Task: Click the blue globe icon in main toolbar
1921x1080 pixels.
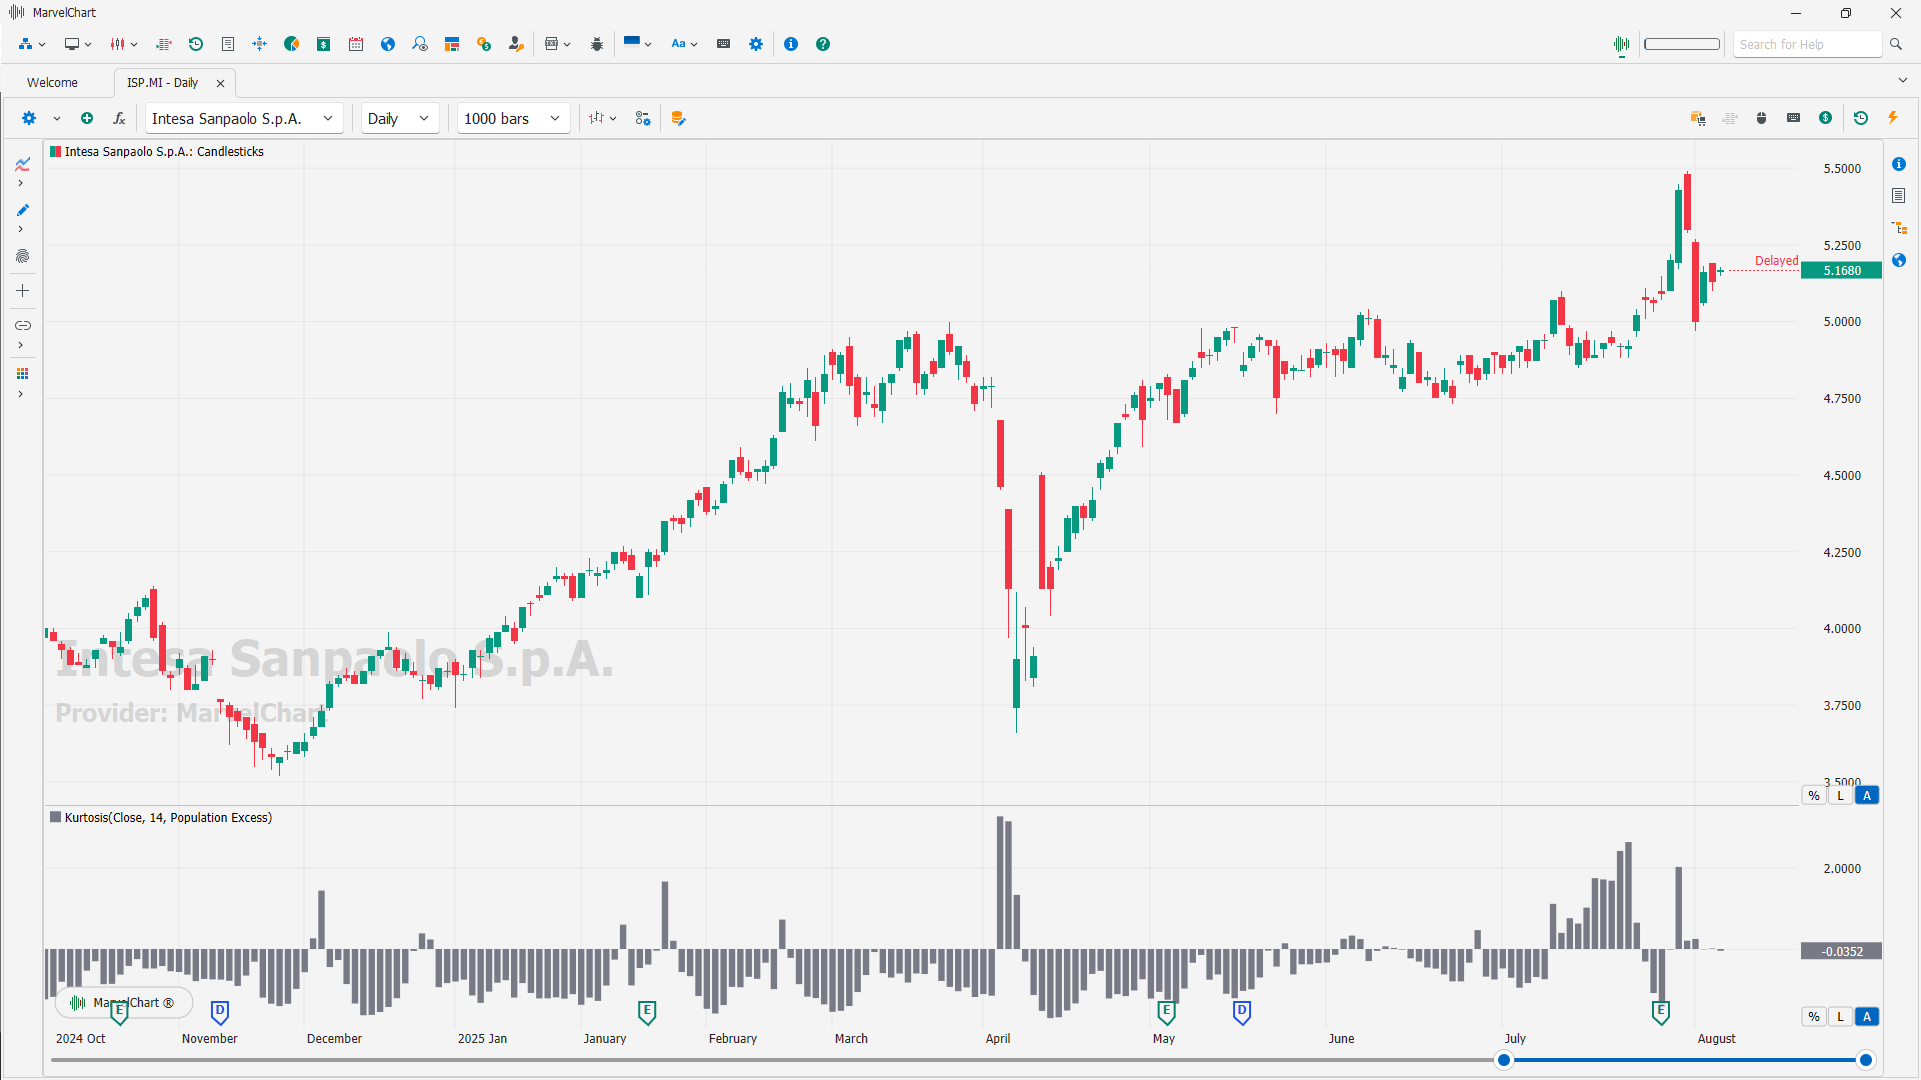Action: [x=388, y=44]
